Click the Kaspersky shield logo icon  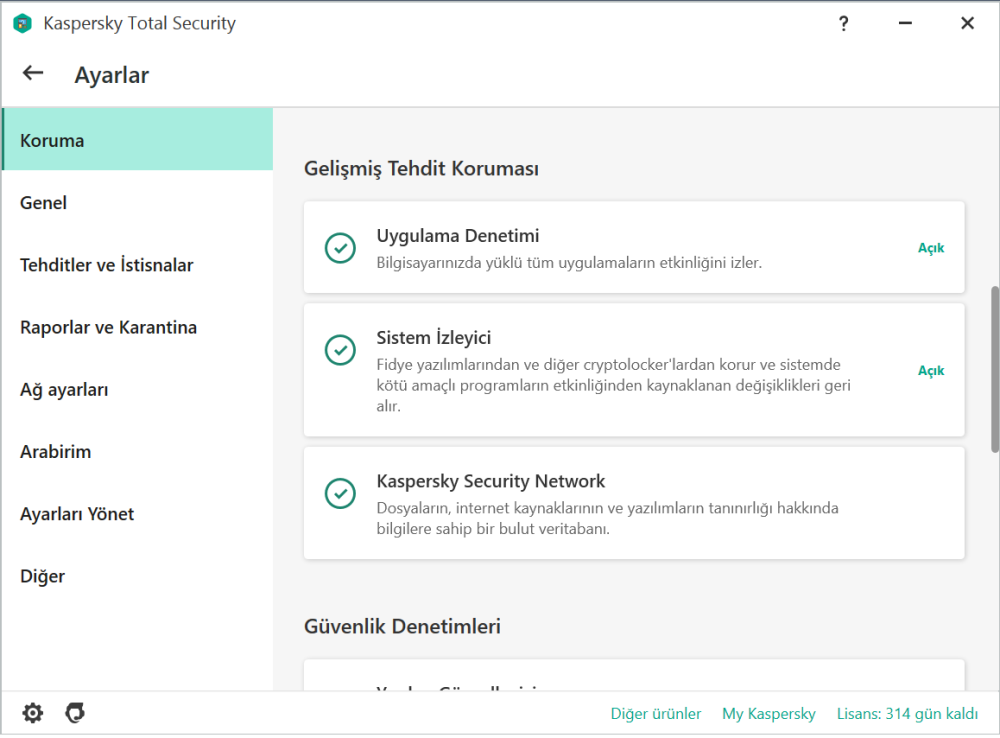[22, 24]
